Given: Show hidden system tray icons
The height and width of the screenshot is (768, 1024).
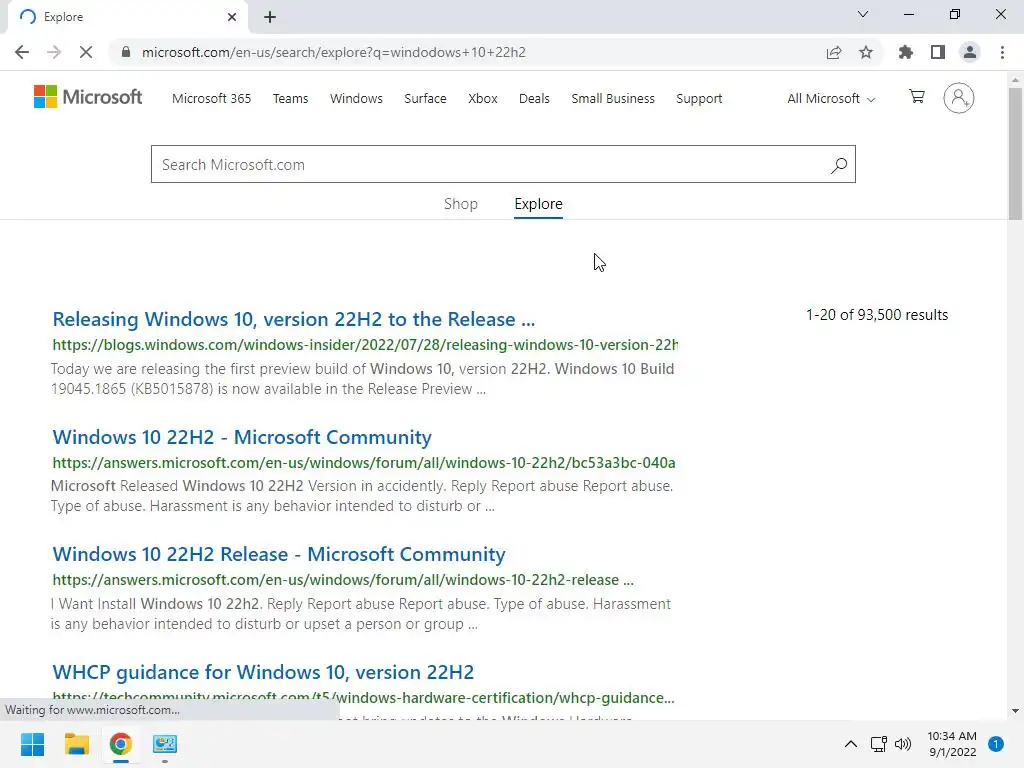Looking at the screenshot, I should click(x=850, y=744).
